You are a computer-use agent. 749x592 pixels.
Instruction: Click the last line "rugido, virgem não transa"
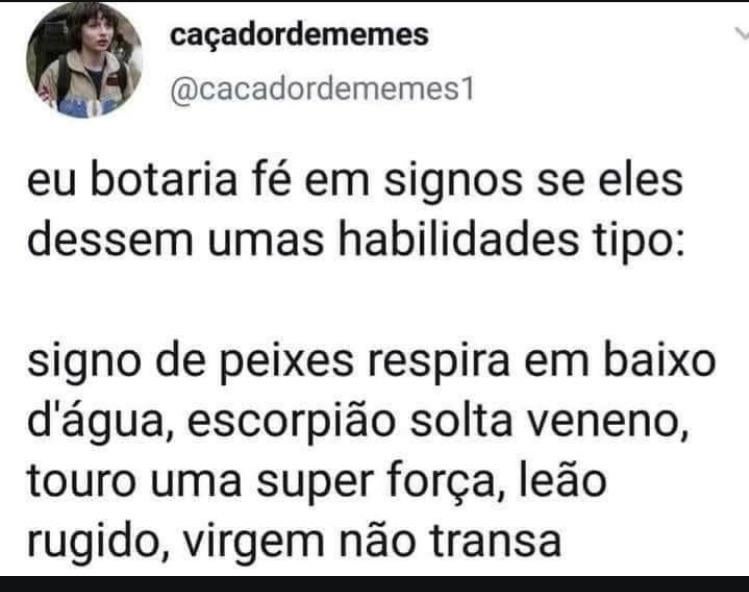[294, 542]
